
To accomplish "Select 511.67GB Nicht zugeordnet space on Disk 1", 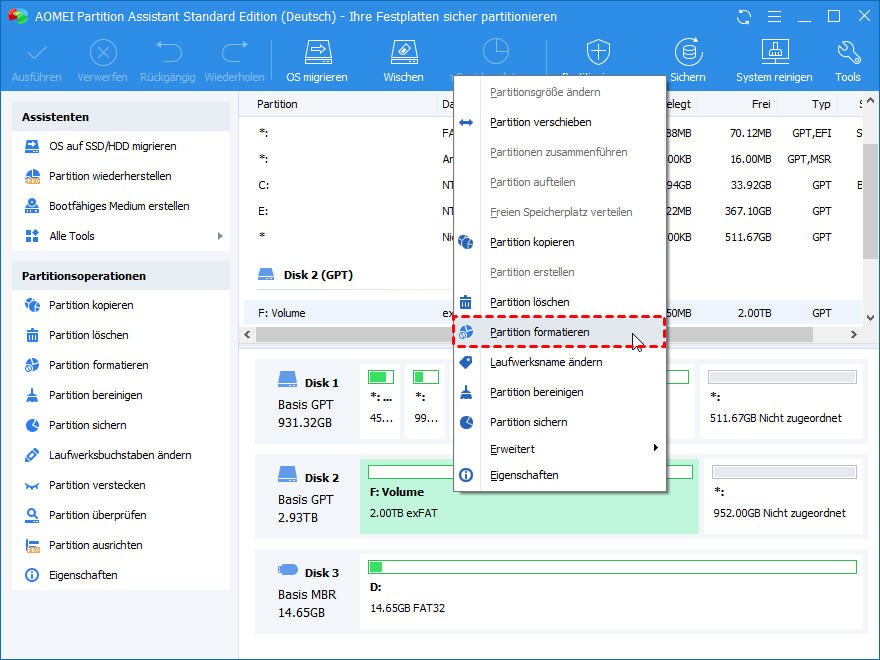I will coord(782,401).
